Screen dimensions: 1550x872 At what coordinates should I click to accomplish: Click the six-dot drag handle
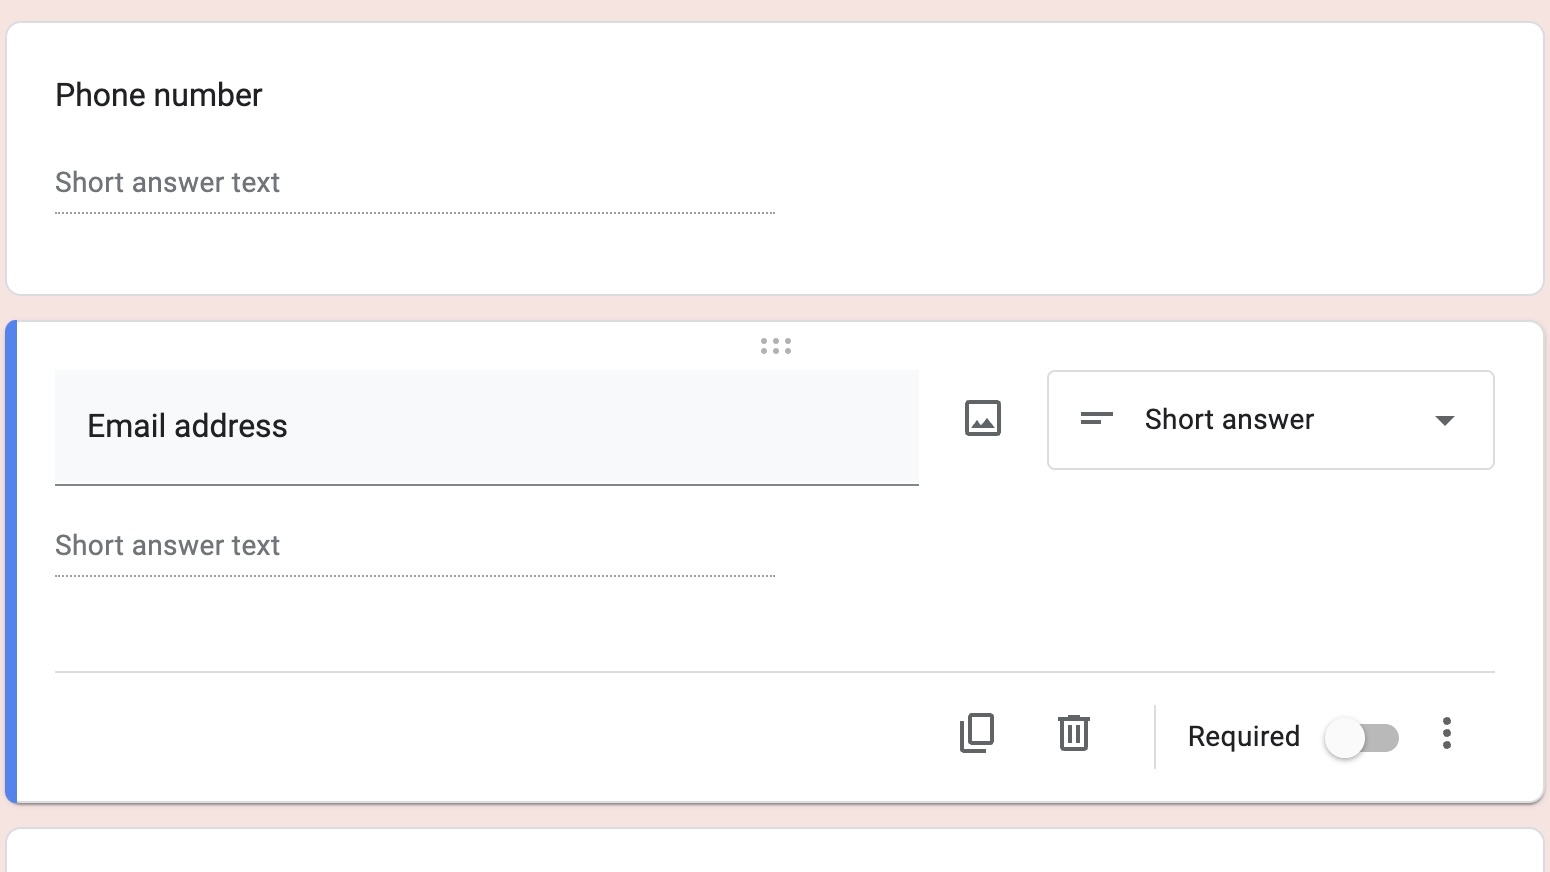tap(775, 346)
